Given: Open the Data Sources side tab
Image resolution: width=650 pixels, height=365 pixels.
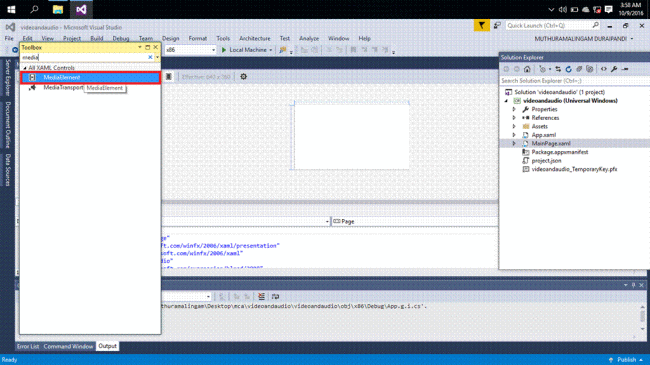Looking at the screenshot, I should pos(8,170).
